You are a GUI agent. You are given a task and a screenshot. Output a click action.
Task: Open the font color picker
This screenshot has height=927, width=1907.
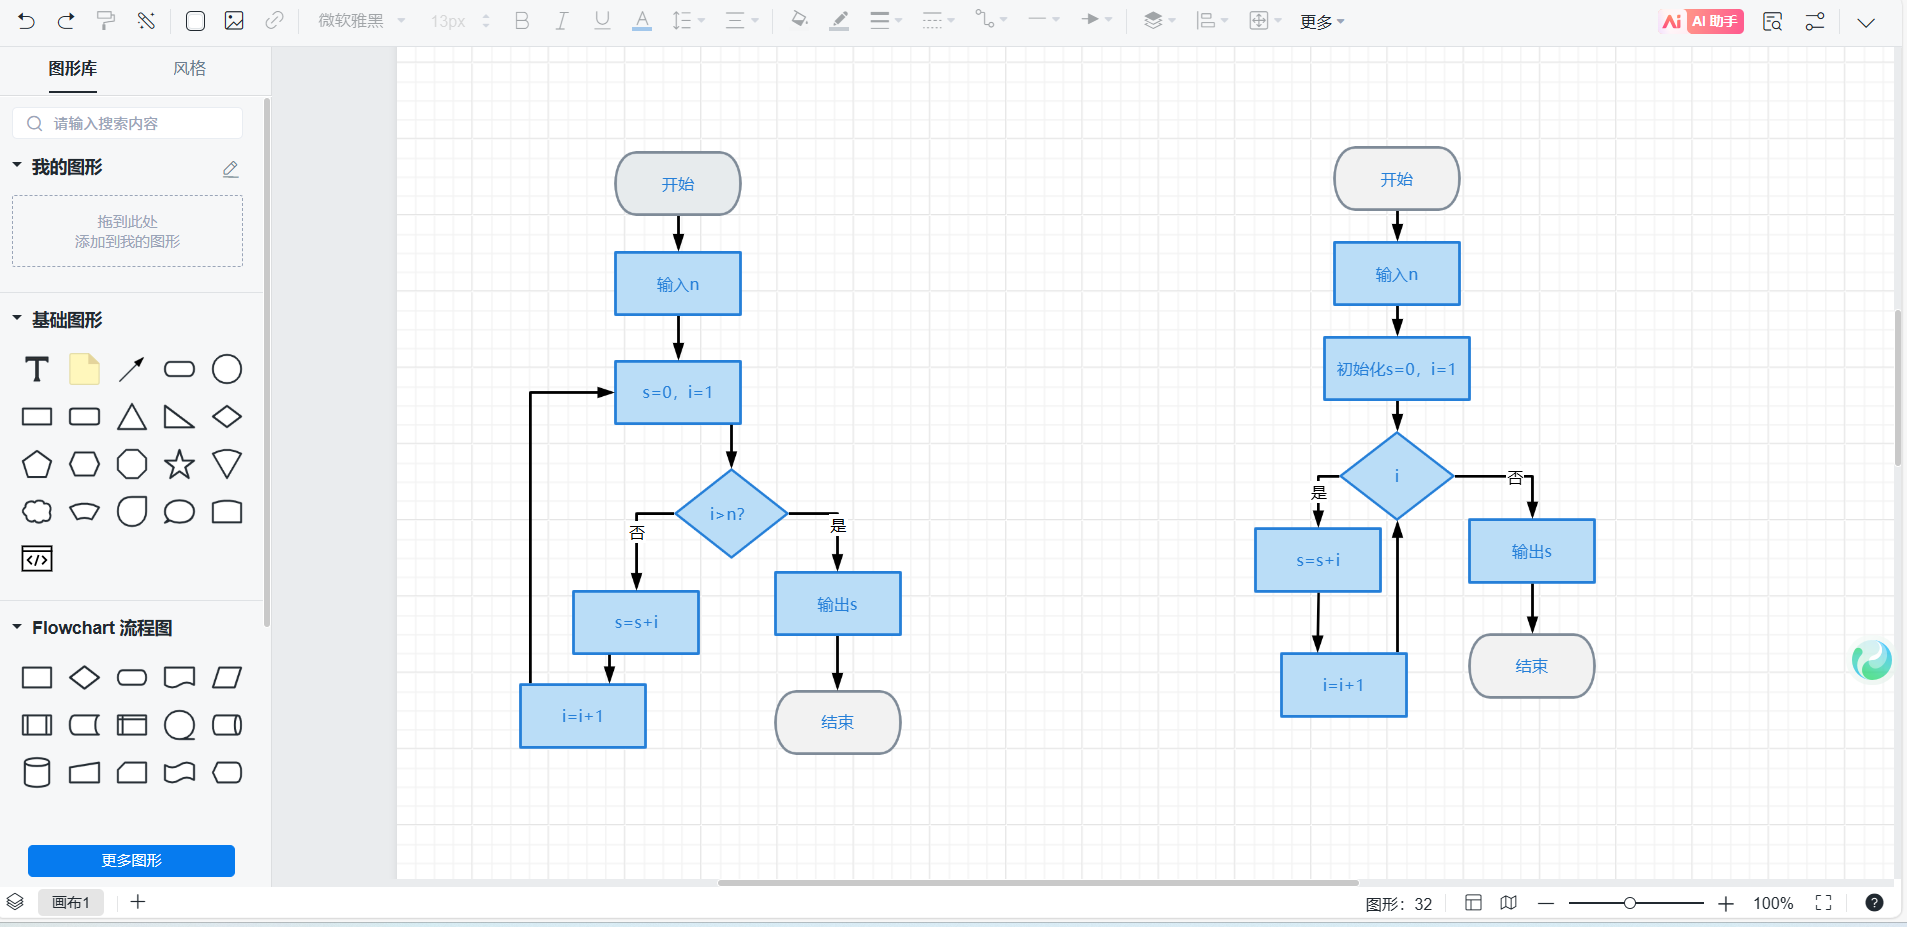[x=642, y=21]
